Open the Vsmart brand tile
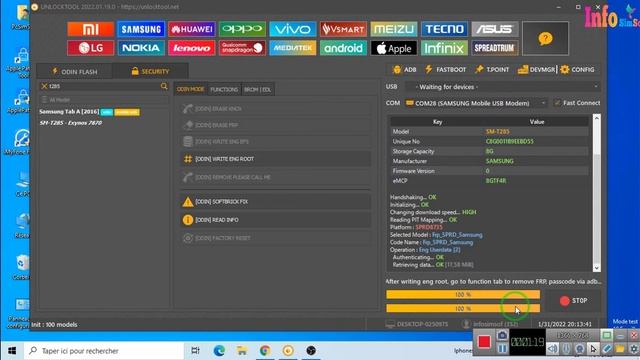The image size is (640, 360). pyautogui.click(x=343, y=29)
